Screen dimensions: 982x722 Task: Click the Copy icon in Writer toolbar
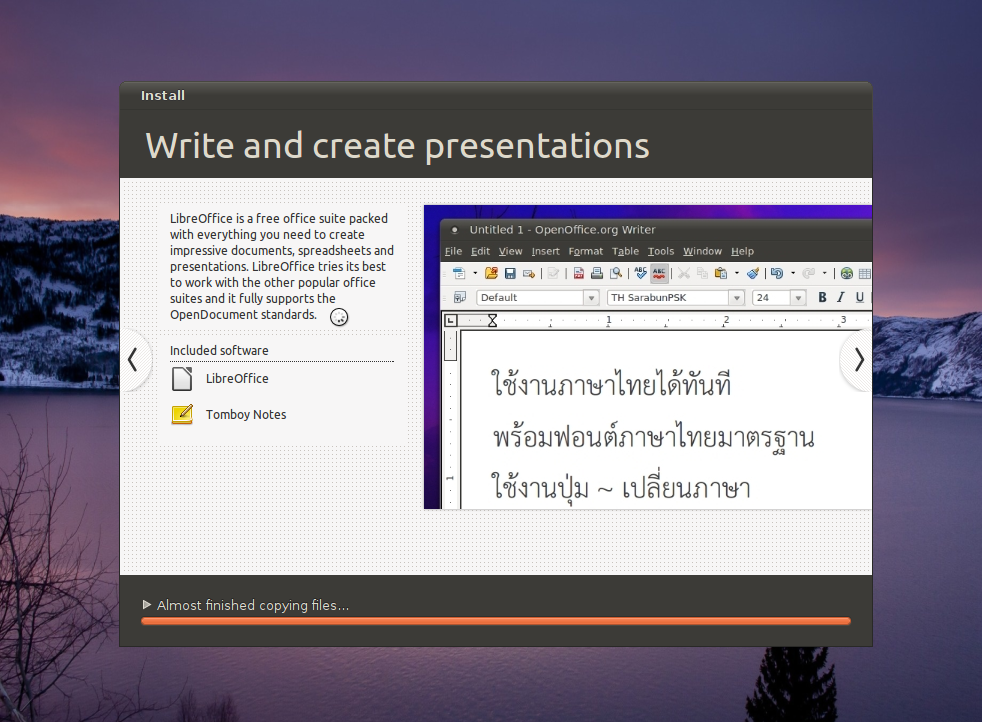click(702, 273)
